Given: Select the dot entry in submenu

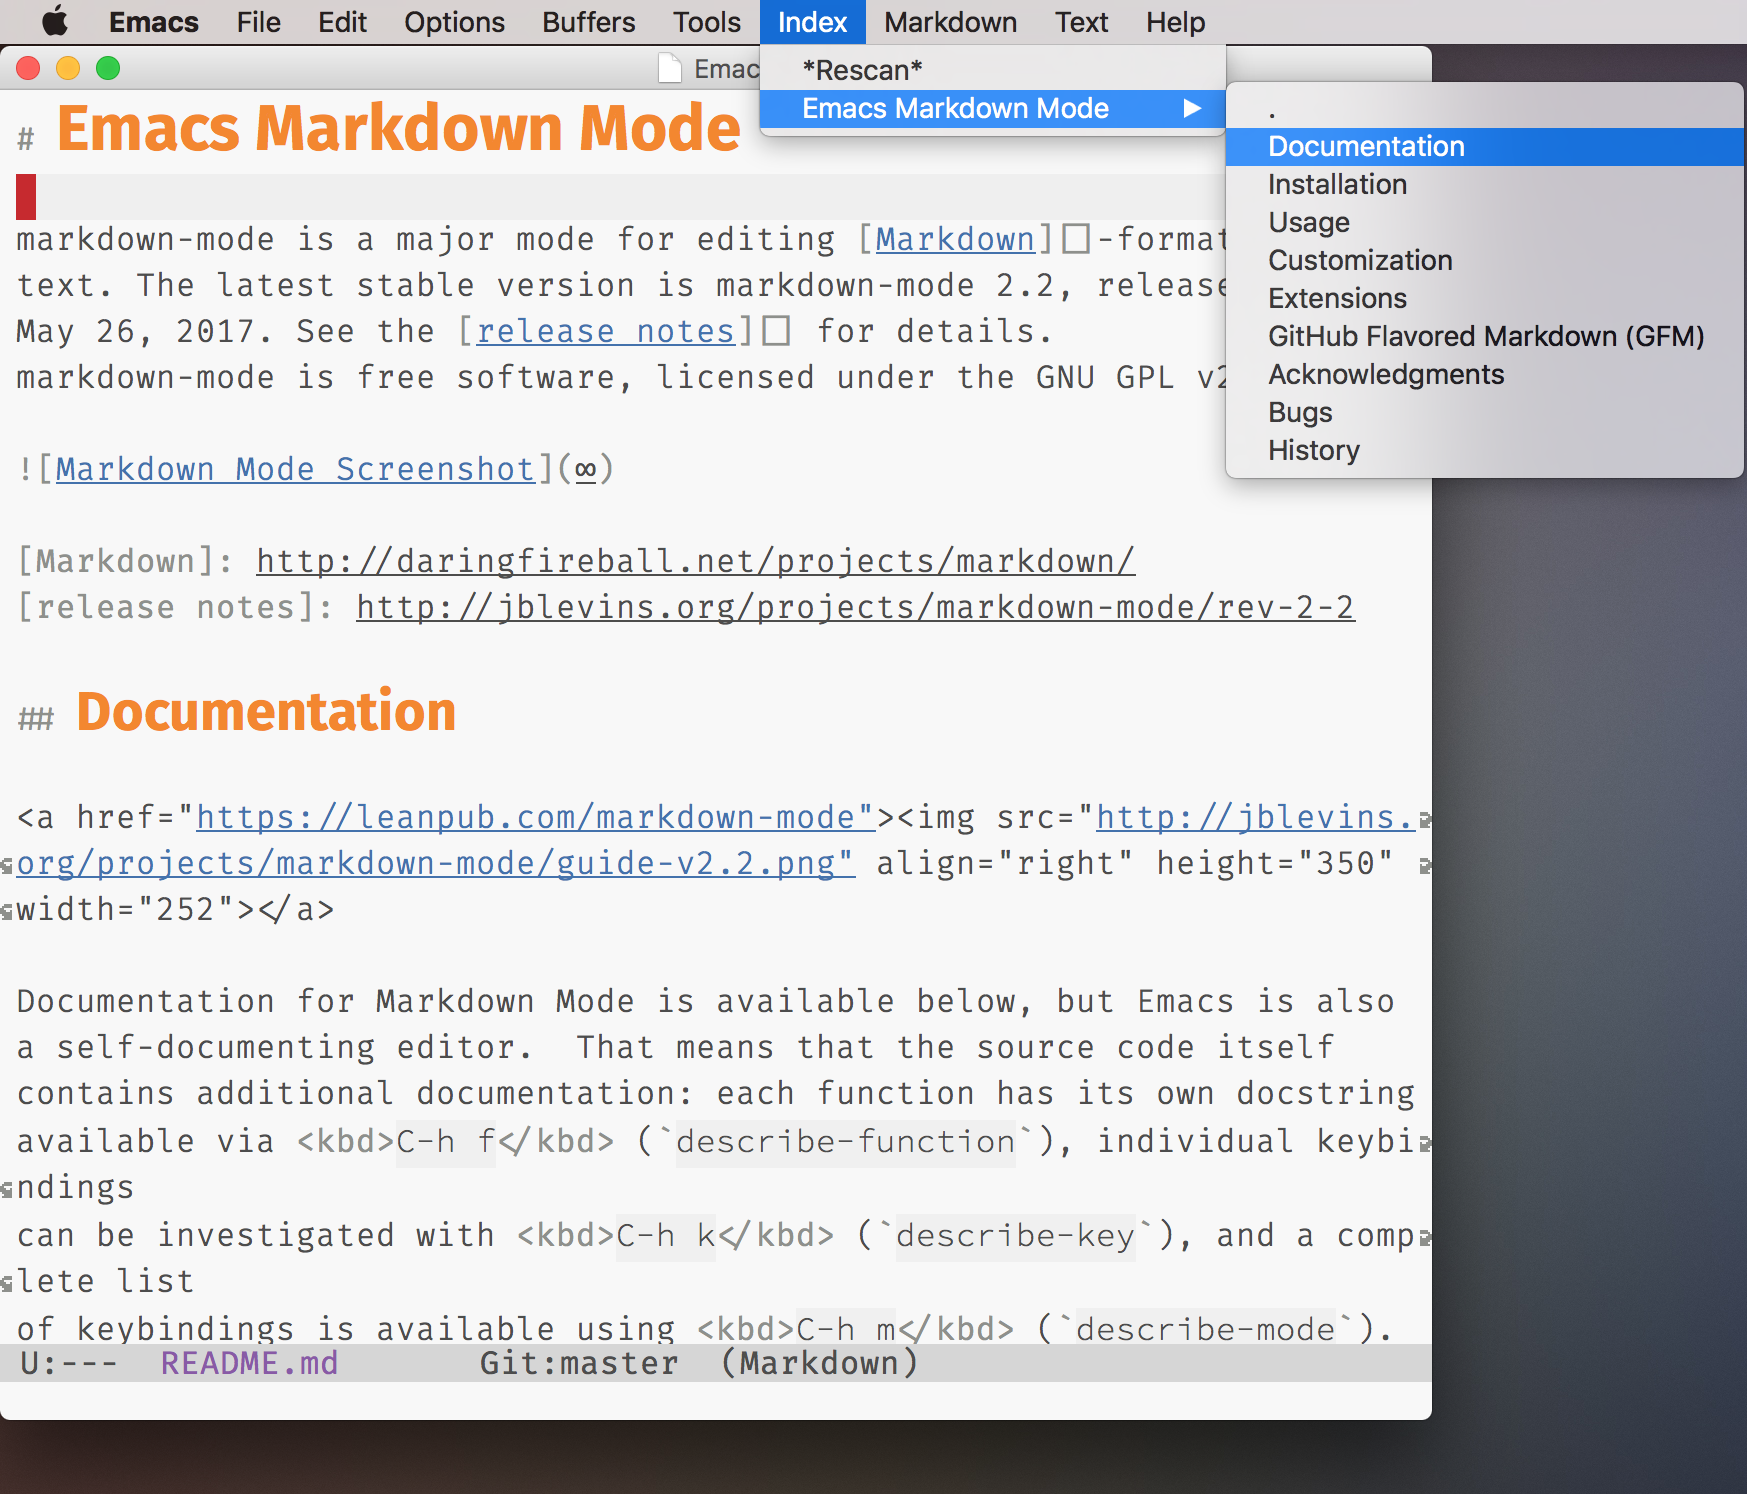Looking at the screenshot, I should pos(1485,108).
